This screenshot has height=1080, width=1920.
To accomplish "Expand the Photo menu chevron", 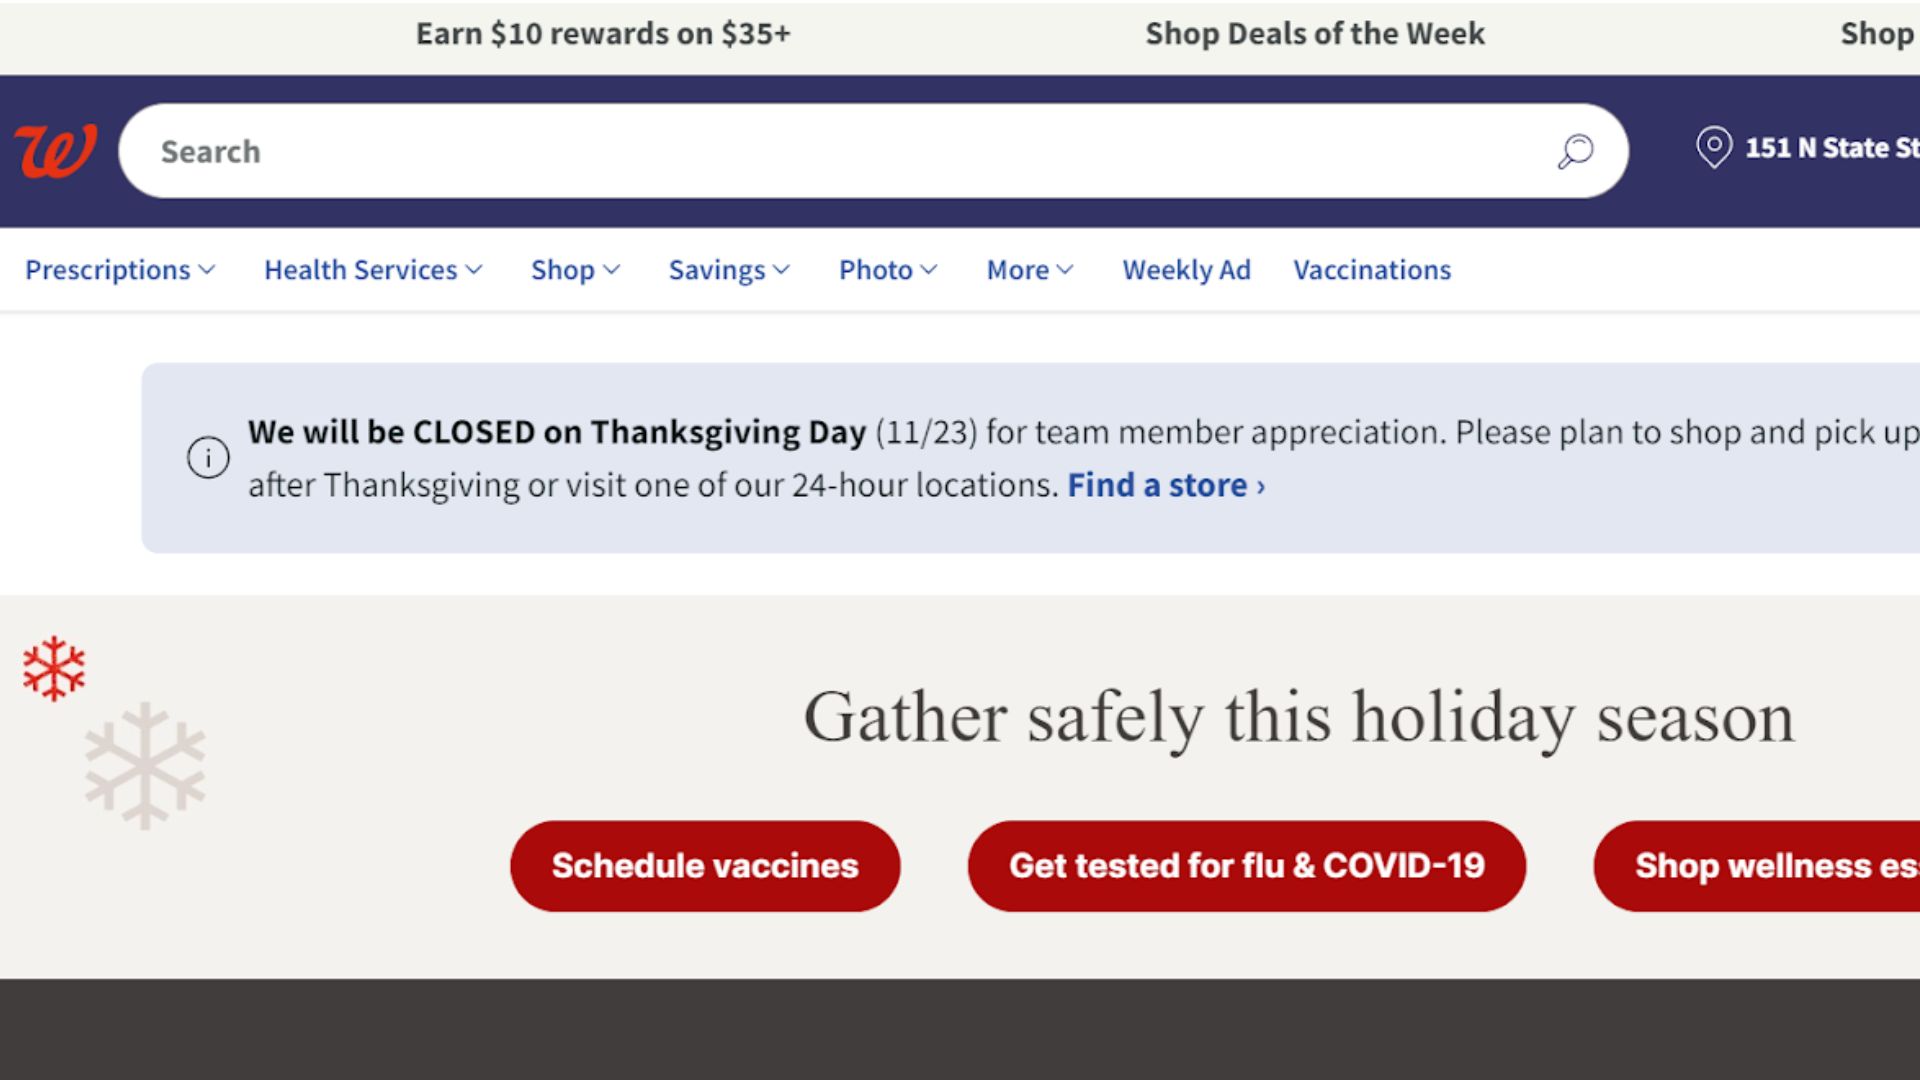I will (929, 270).
